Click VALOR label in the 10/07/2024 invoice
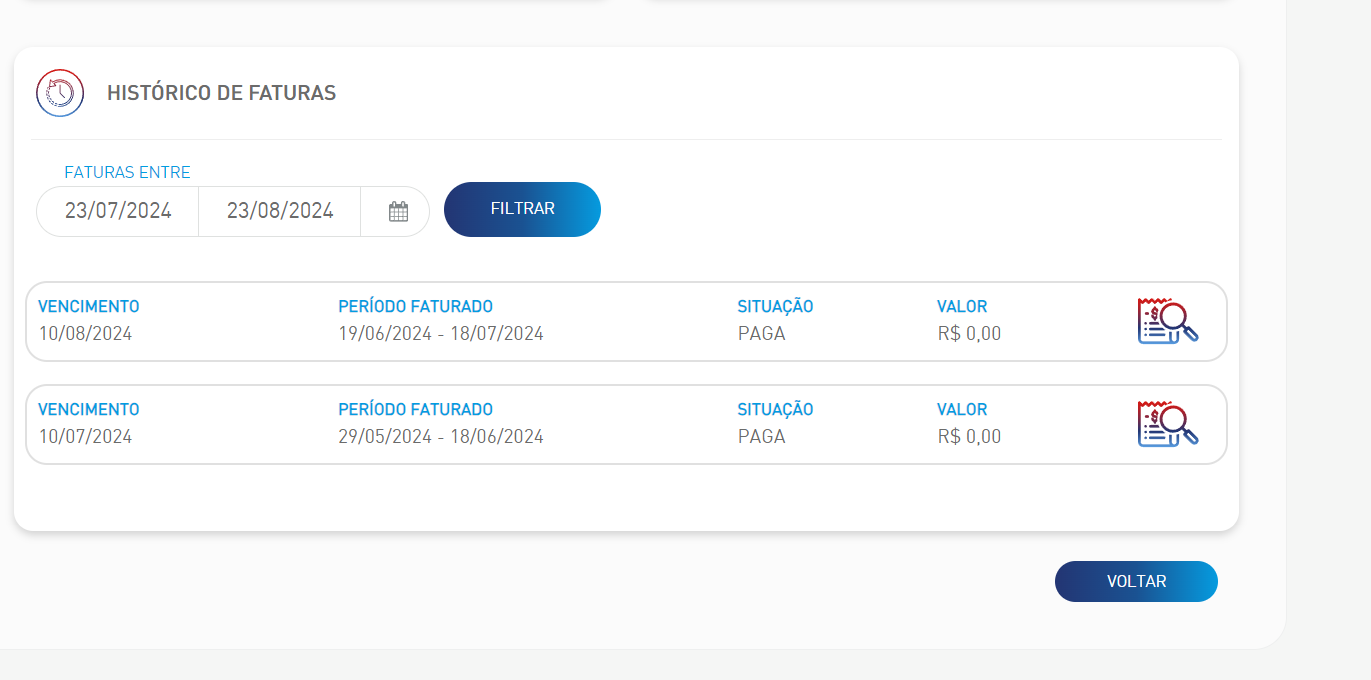Viewport: 1371px width, 680px height. pyautogui.click(x=962, y=410)
